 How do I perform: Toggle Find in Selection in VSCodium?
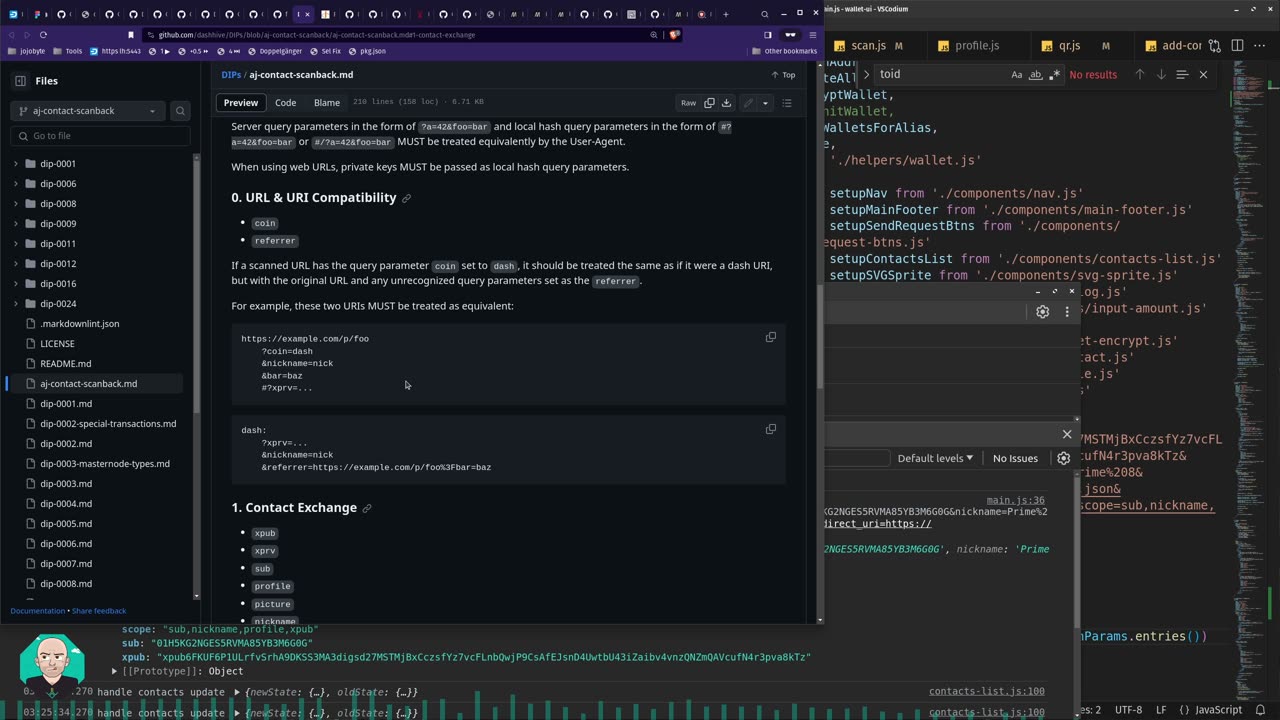click(x=1182, y=74)
